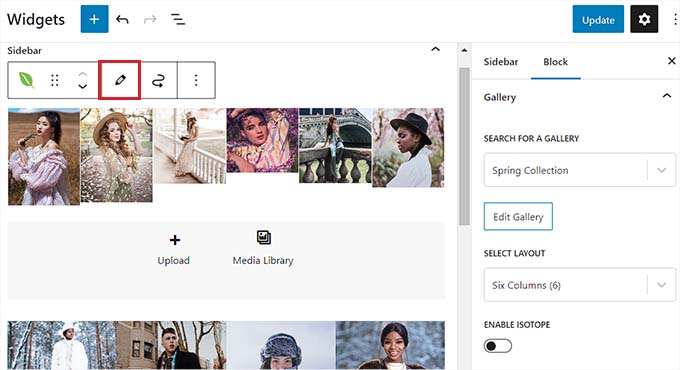Switch to the Block tab
Screen dimensions: 680x370
[556, 62]
